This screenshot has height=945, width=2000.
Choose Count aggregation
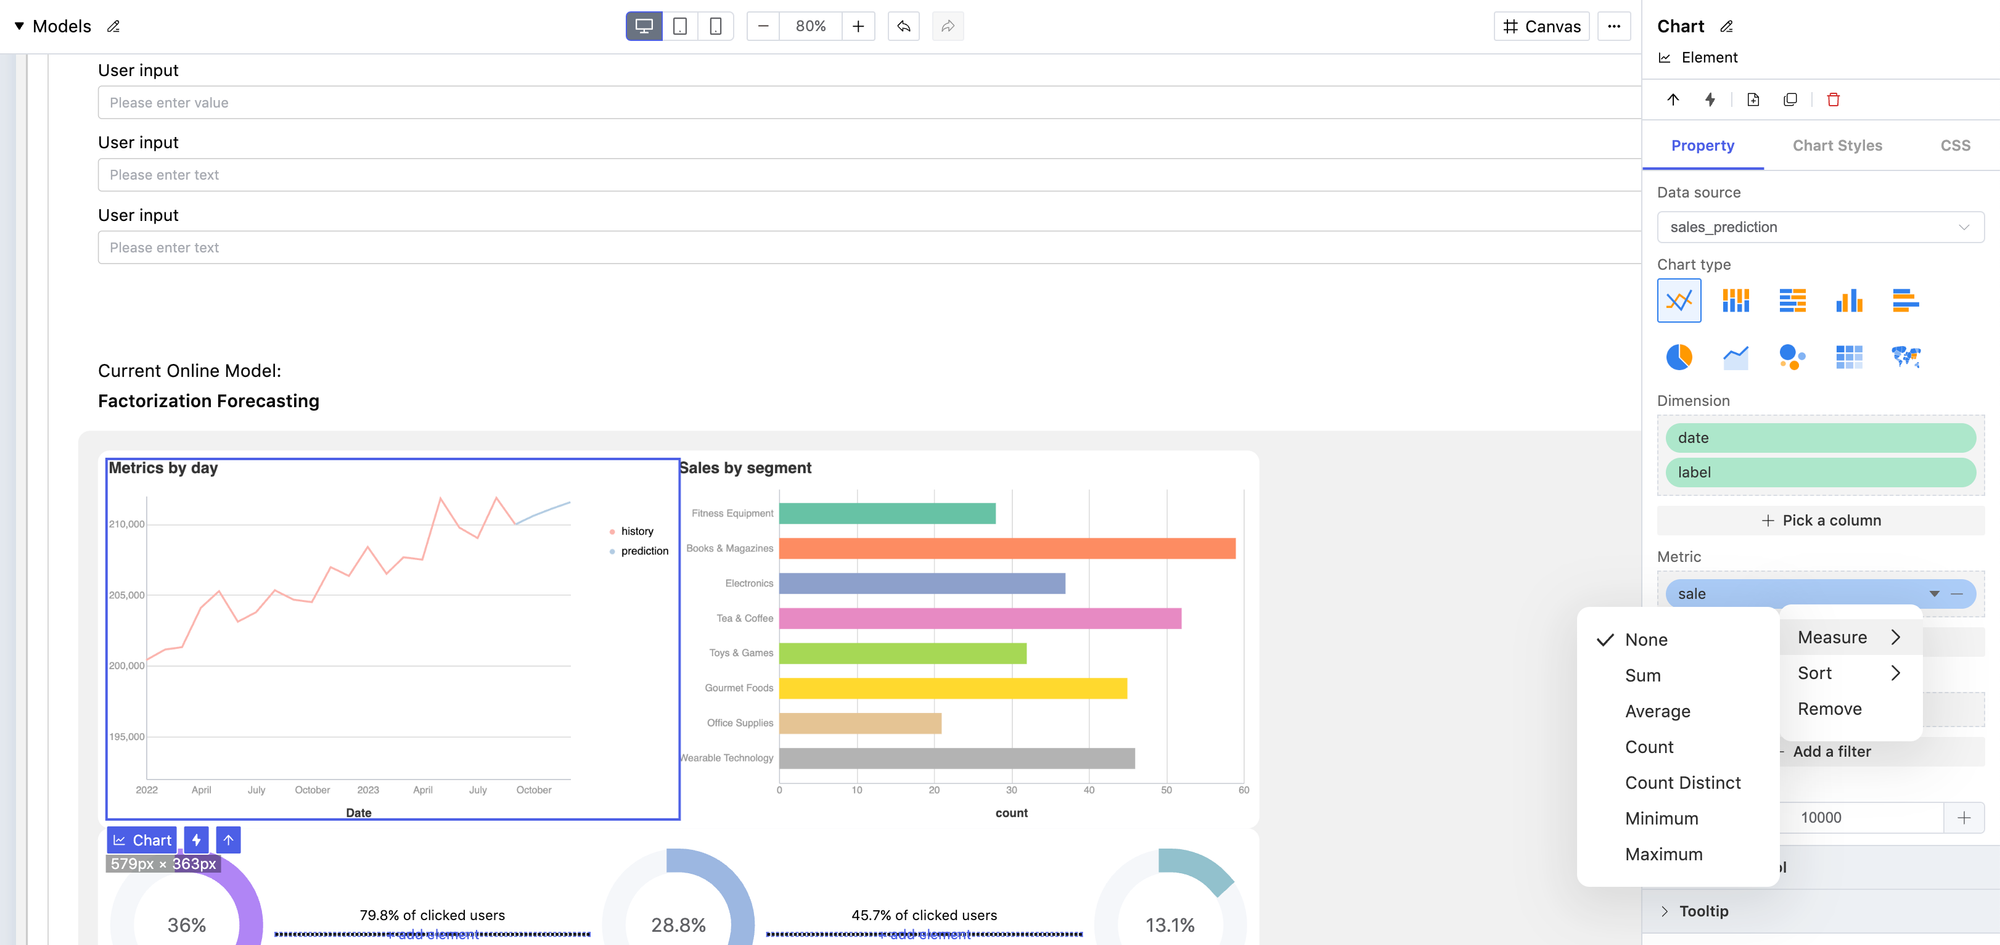click(1678, 747)
